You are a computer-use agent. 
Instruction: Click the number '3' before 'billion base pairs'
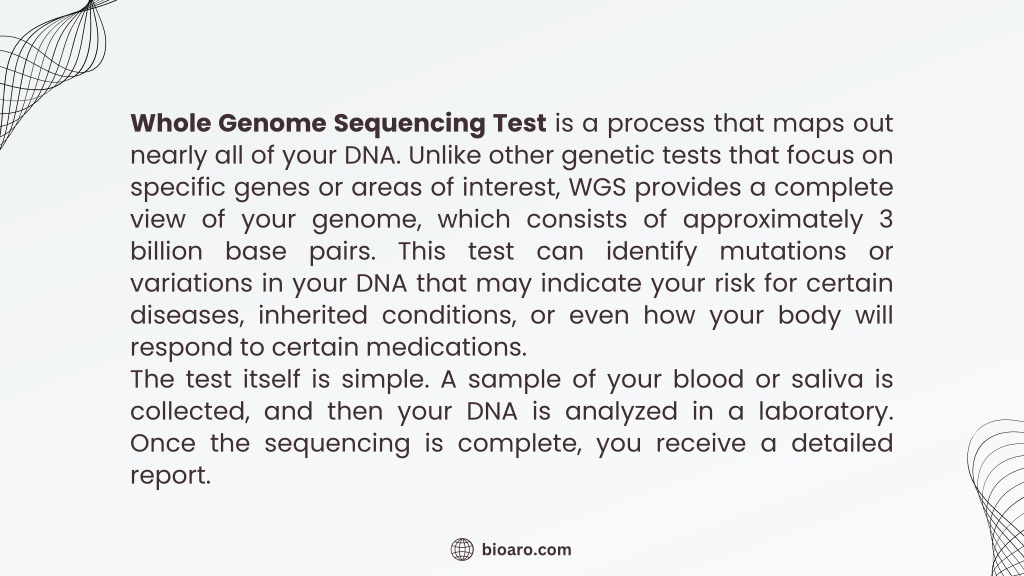(886, 219)
